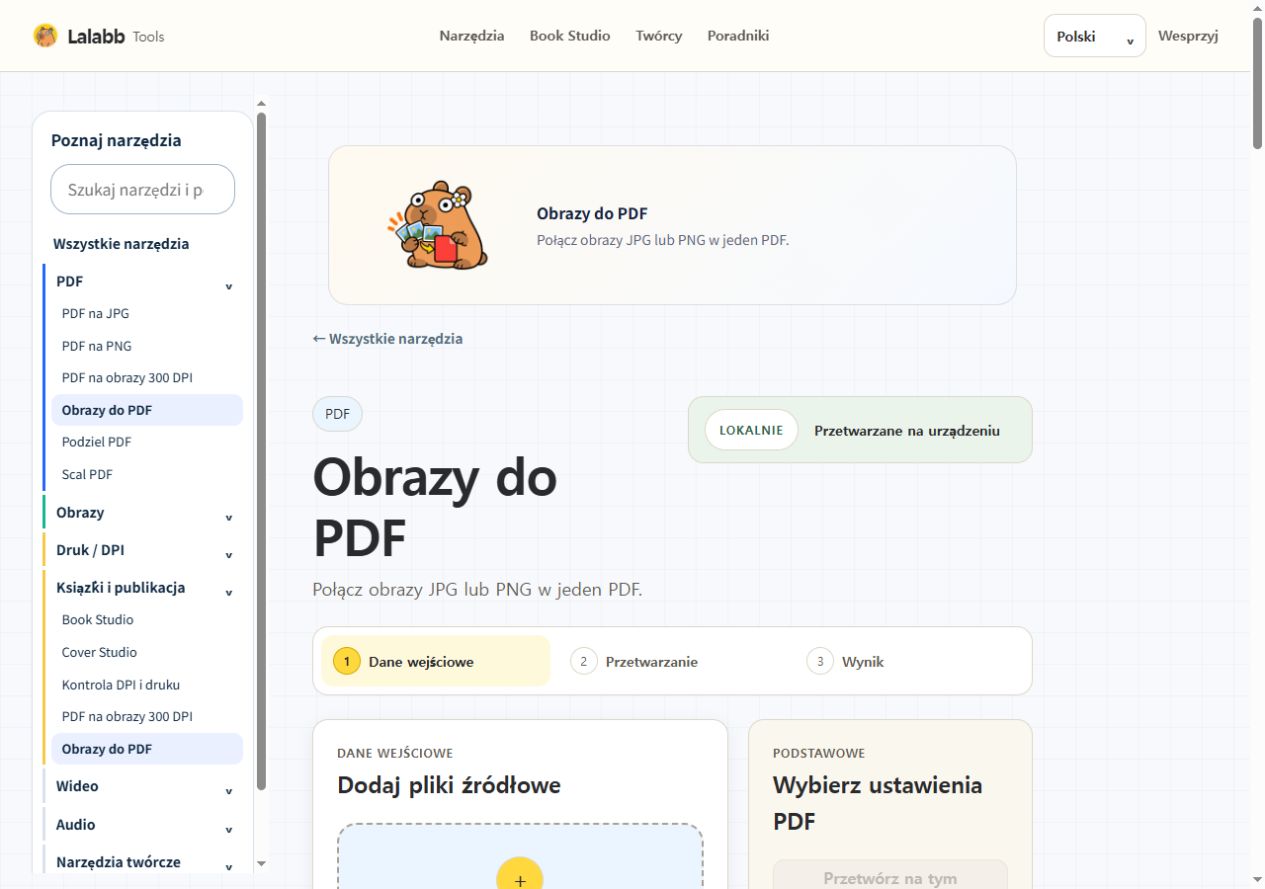Open PDF na obrazy 300 DPI under PDF
The width and height of the screenshot is (1265, 889).
127,378
